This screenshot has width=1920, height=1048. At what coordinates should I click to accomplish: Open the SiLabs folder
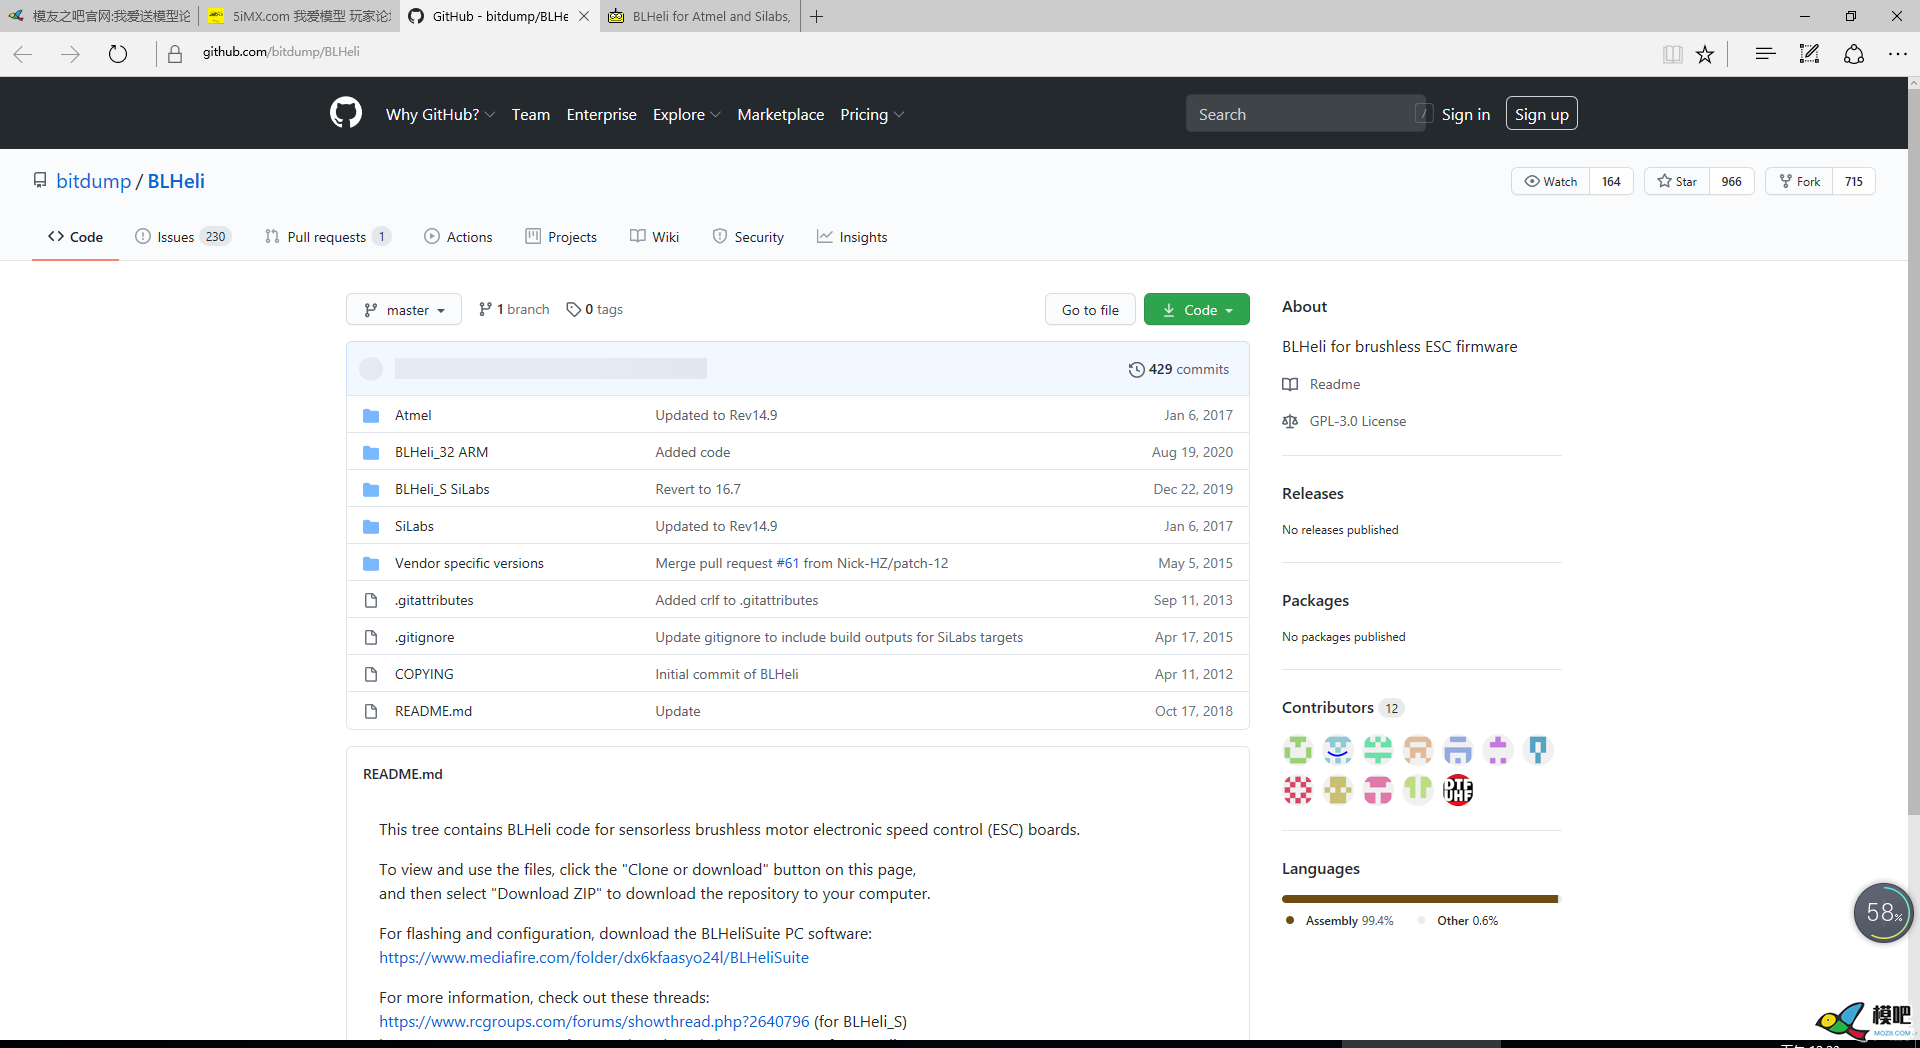pos(414,526)
